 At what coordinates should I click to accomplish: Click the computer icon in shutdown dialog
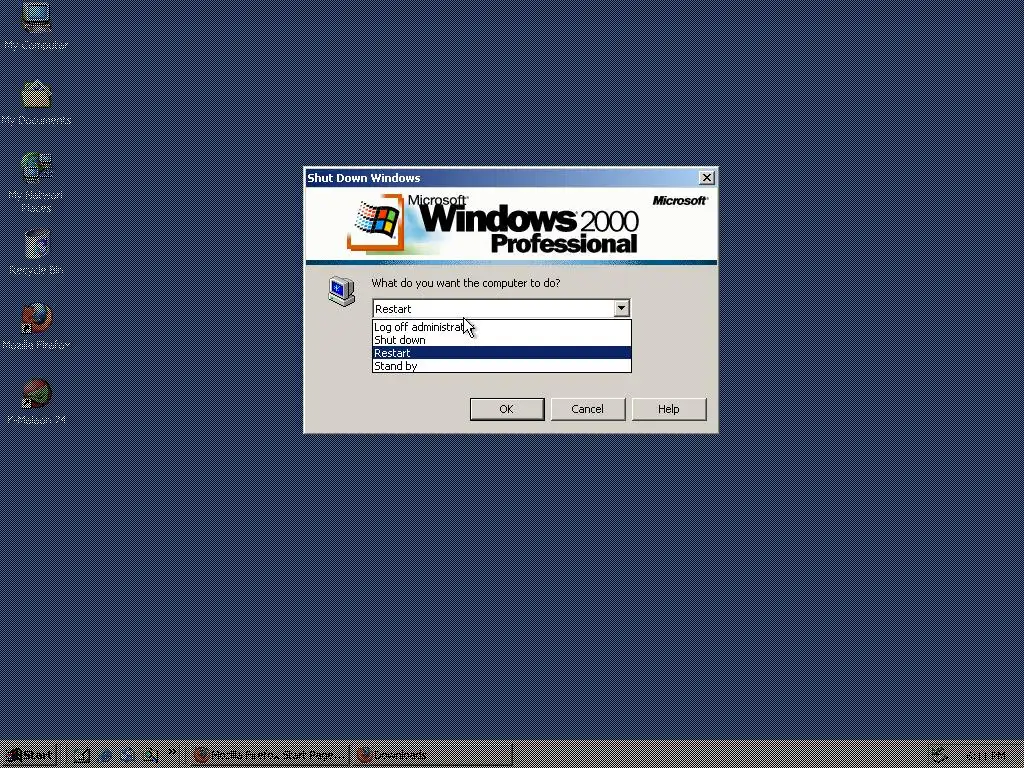(342, 291)
